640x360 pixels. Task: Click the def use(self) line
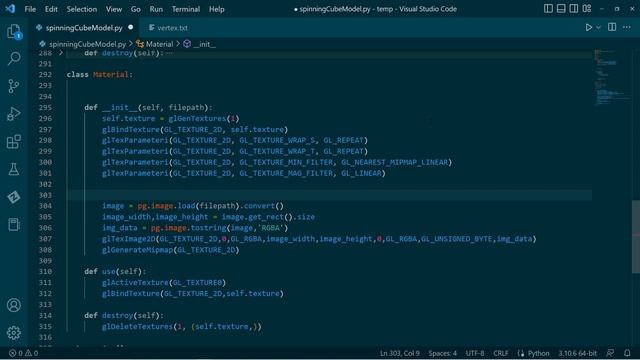(x=115, y=271)
